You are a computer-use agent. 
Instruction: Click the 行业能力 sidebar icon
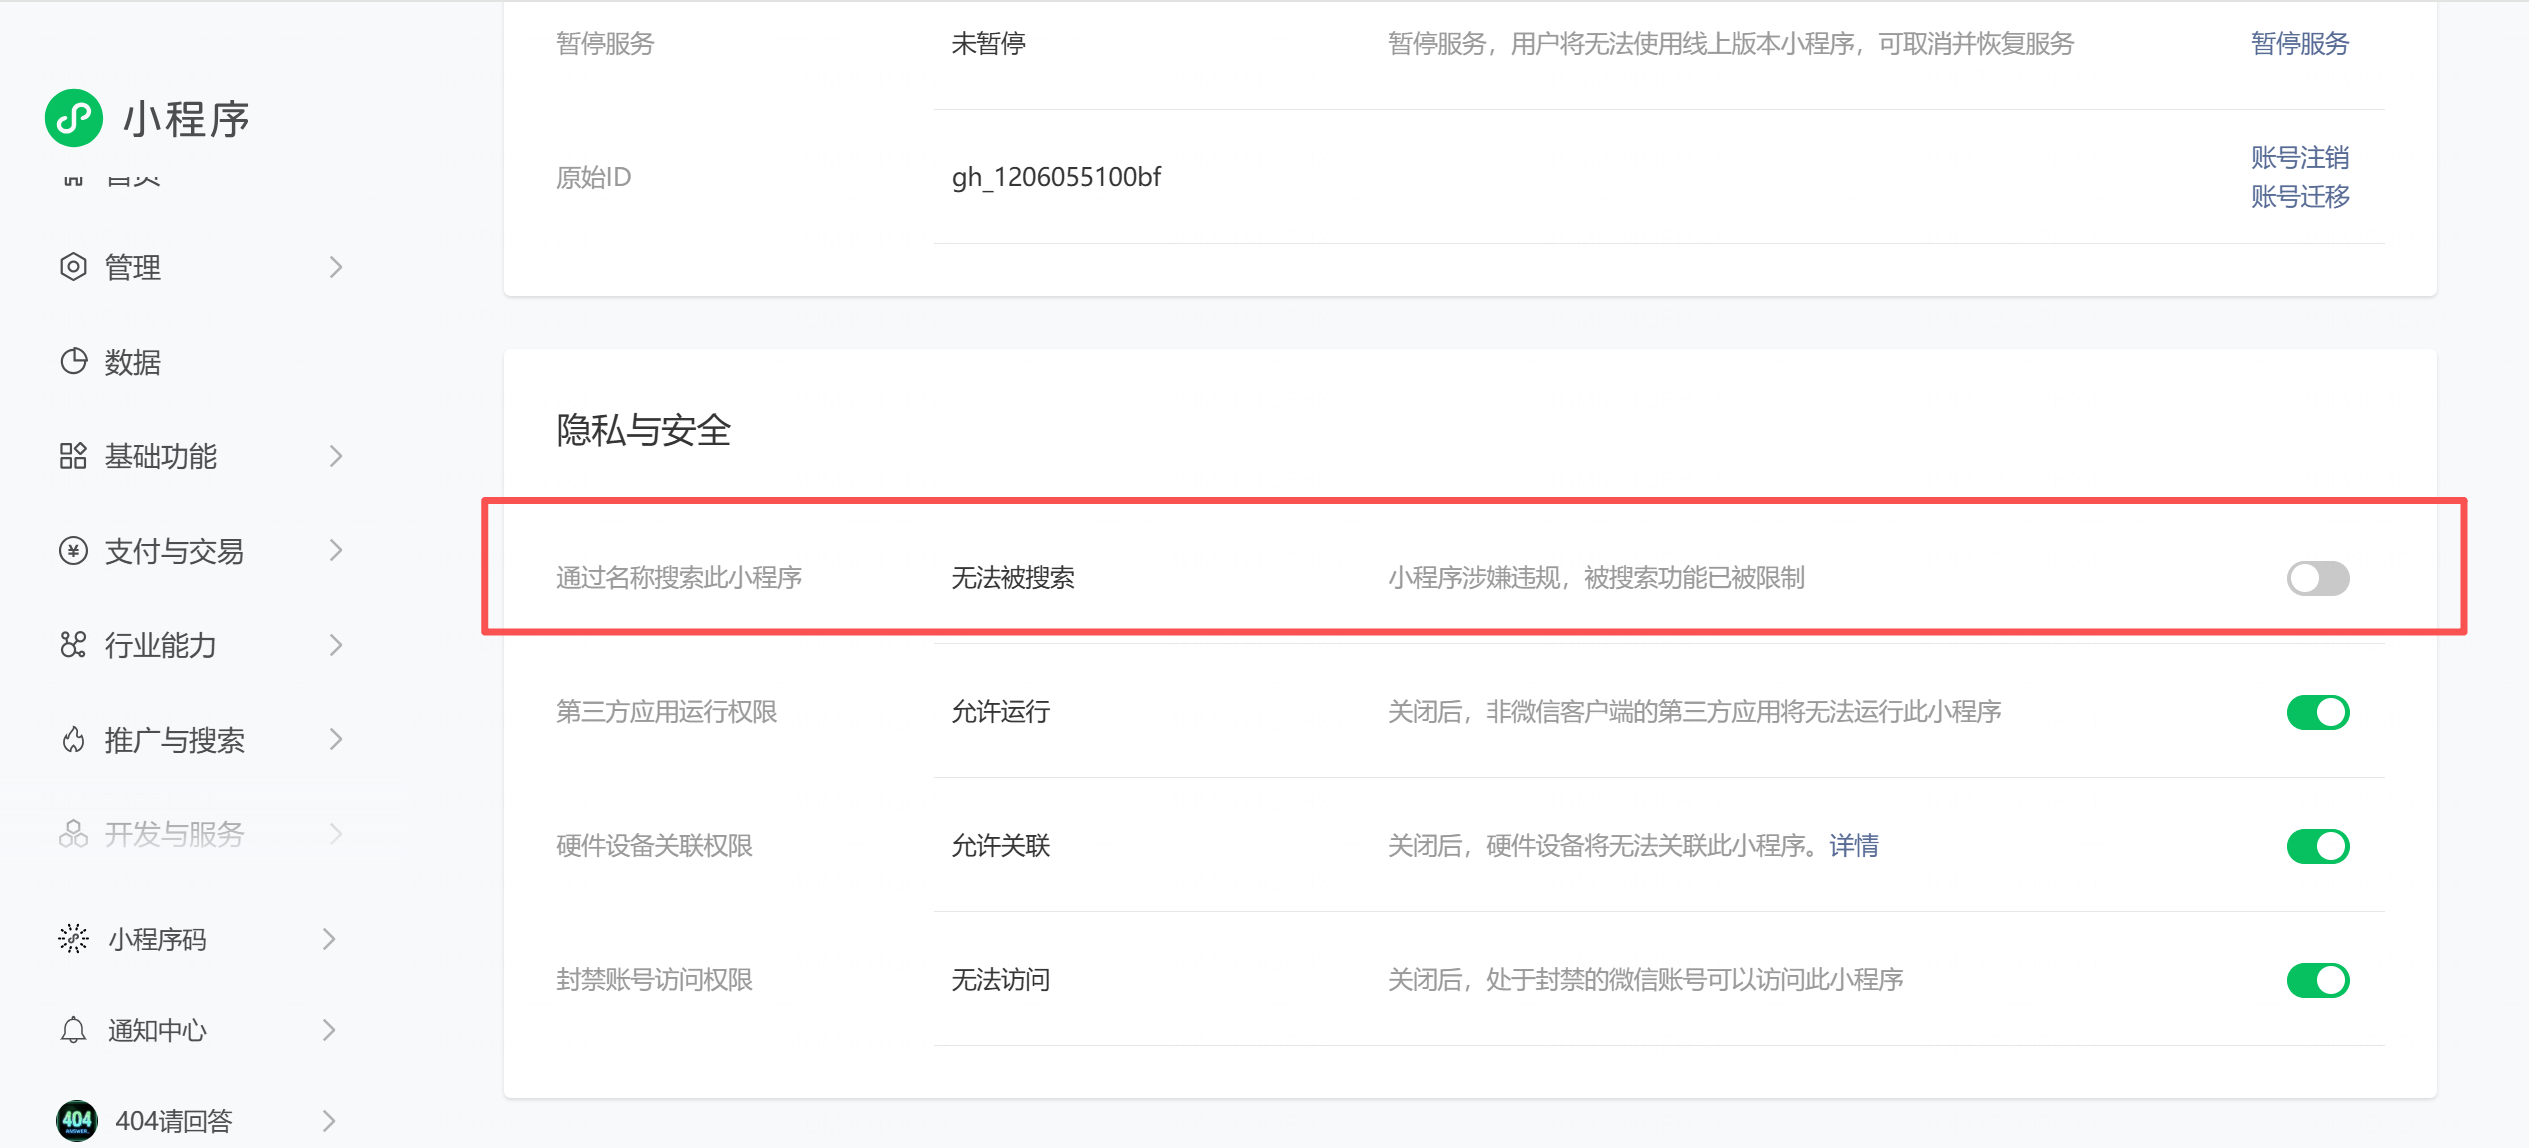pos(73,645)
